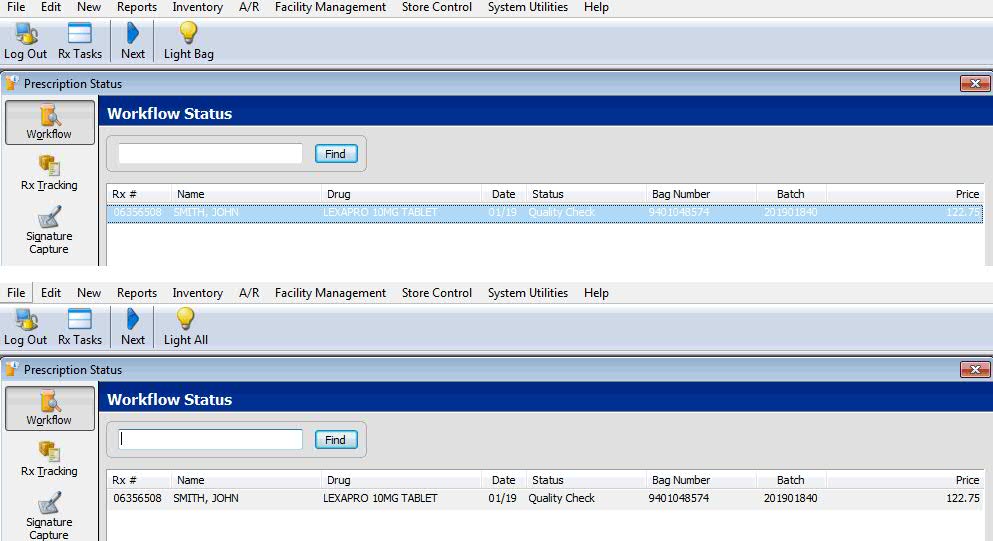This screenshot has height=541, width=993.
Task: Open Signature Capture in upper Prescription Status window
Action: (x=49, y=230)
